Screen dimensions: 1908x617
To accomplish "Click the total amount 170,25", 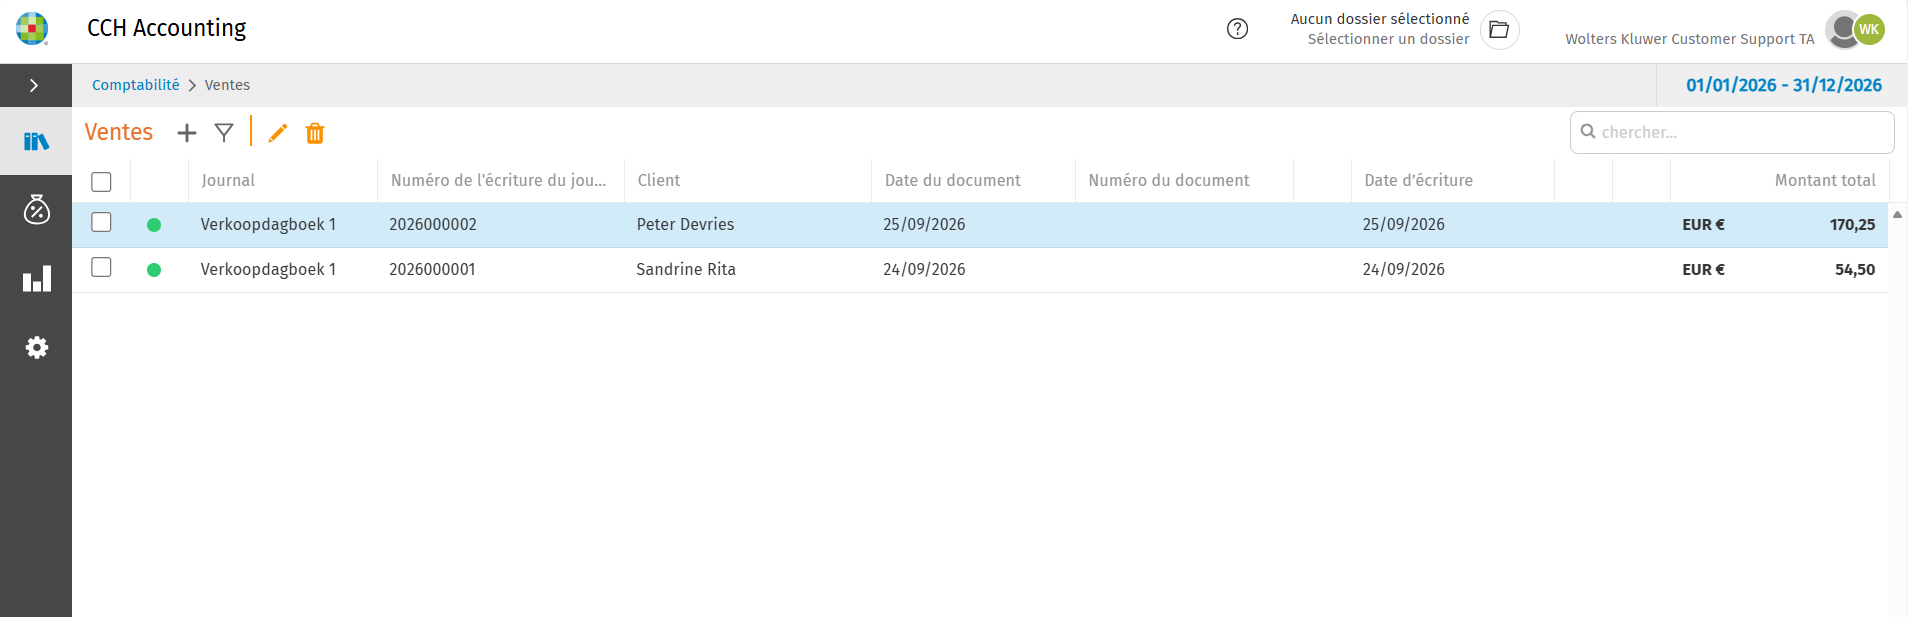I will 1852,225.
